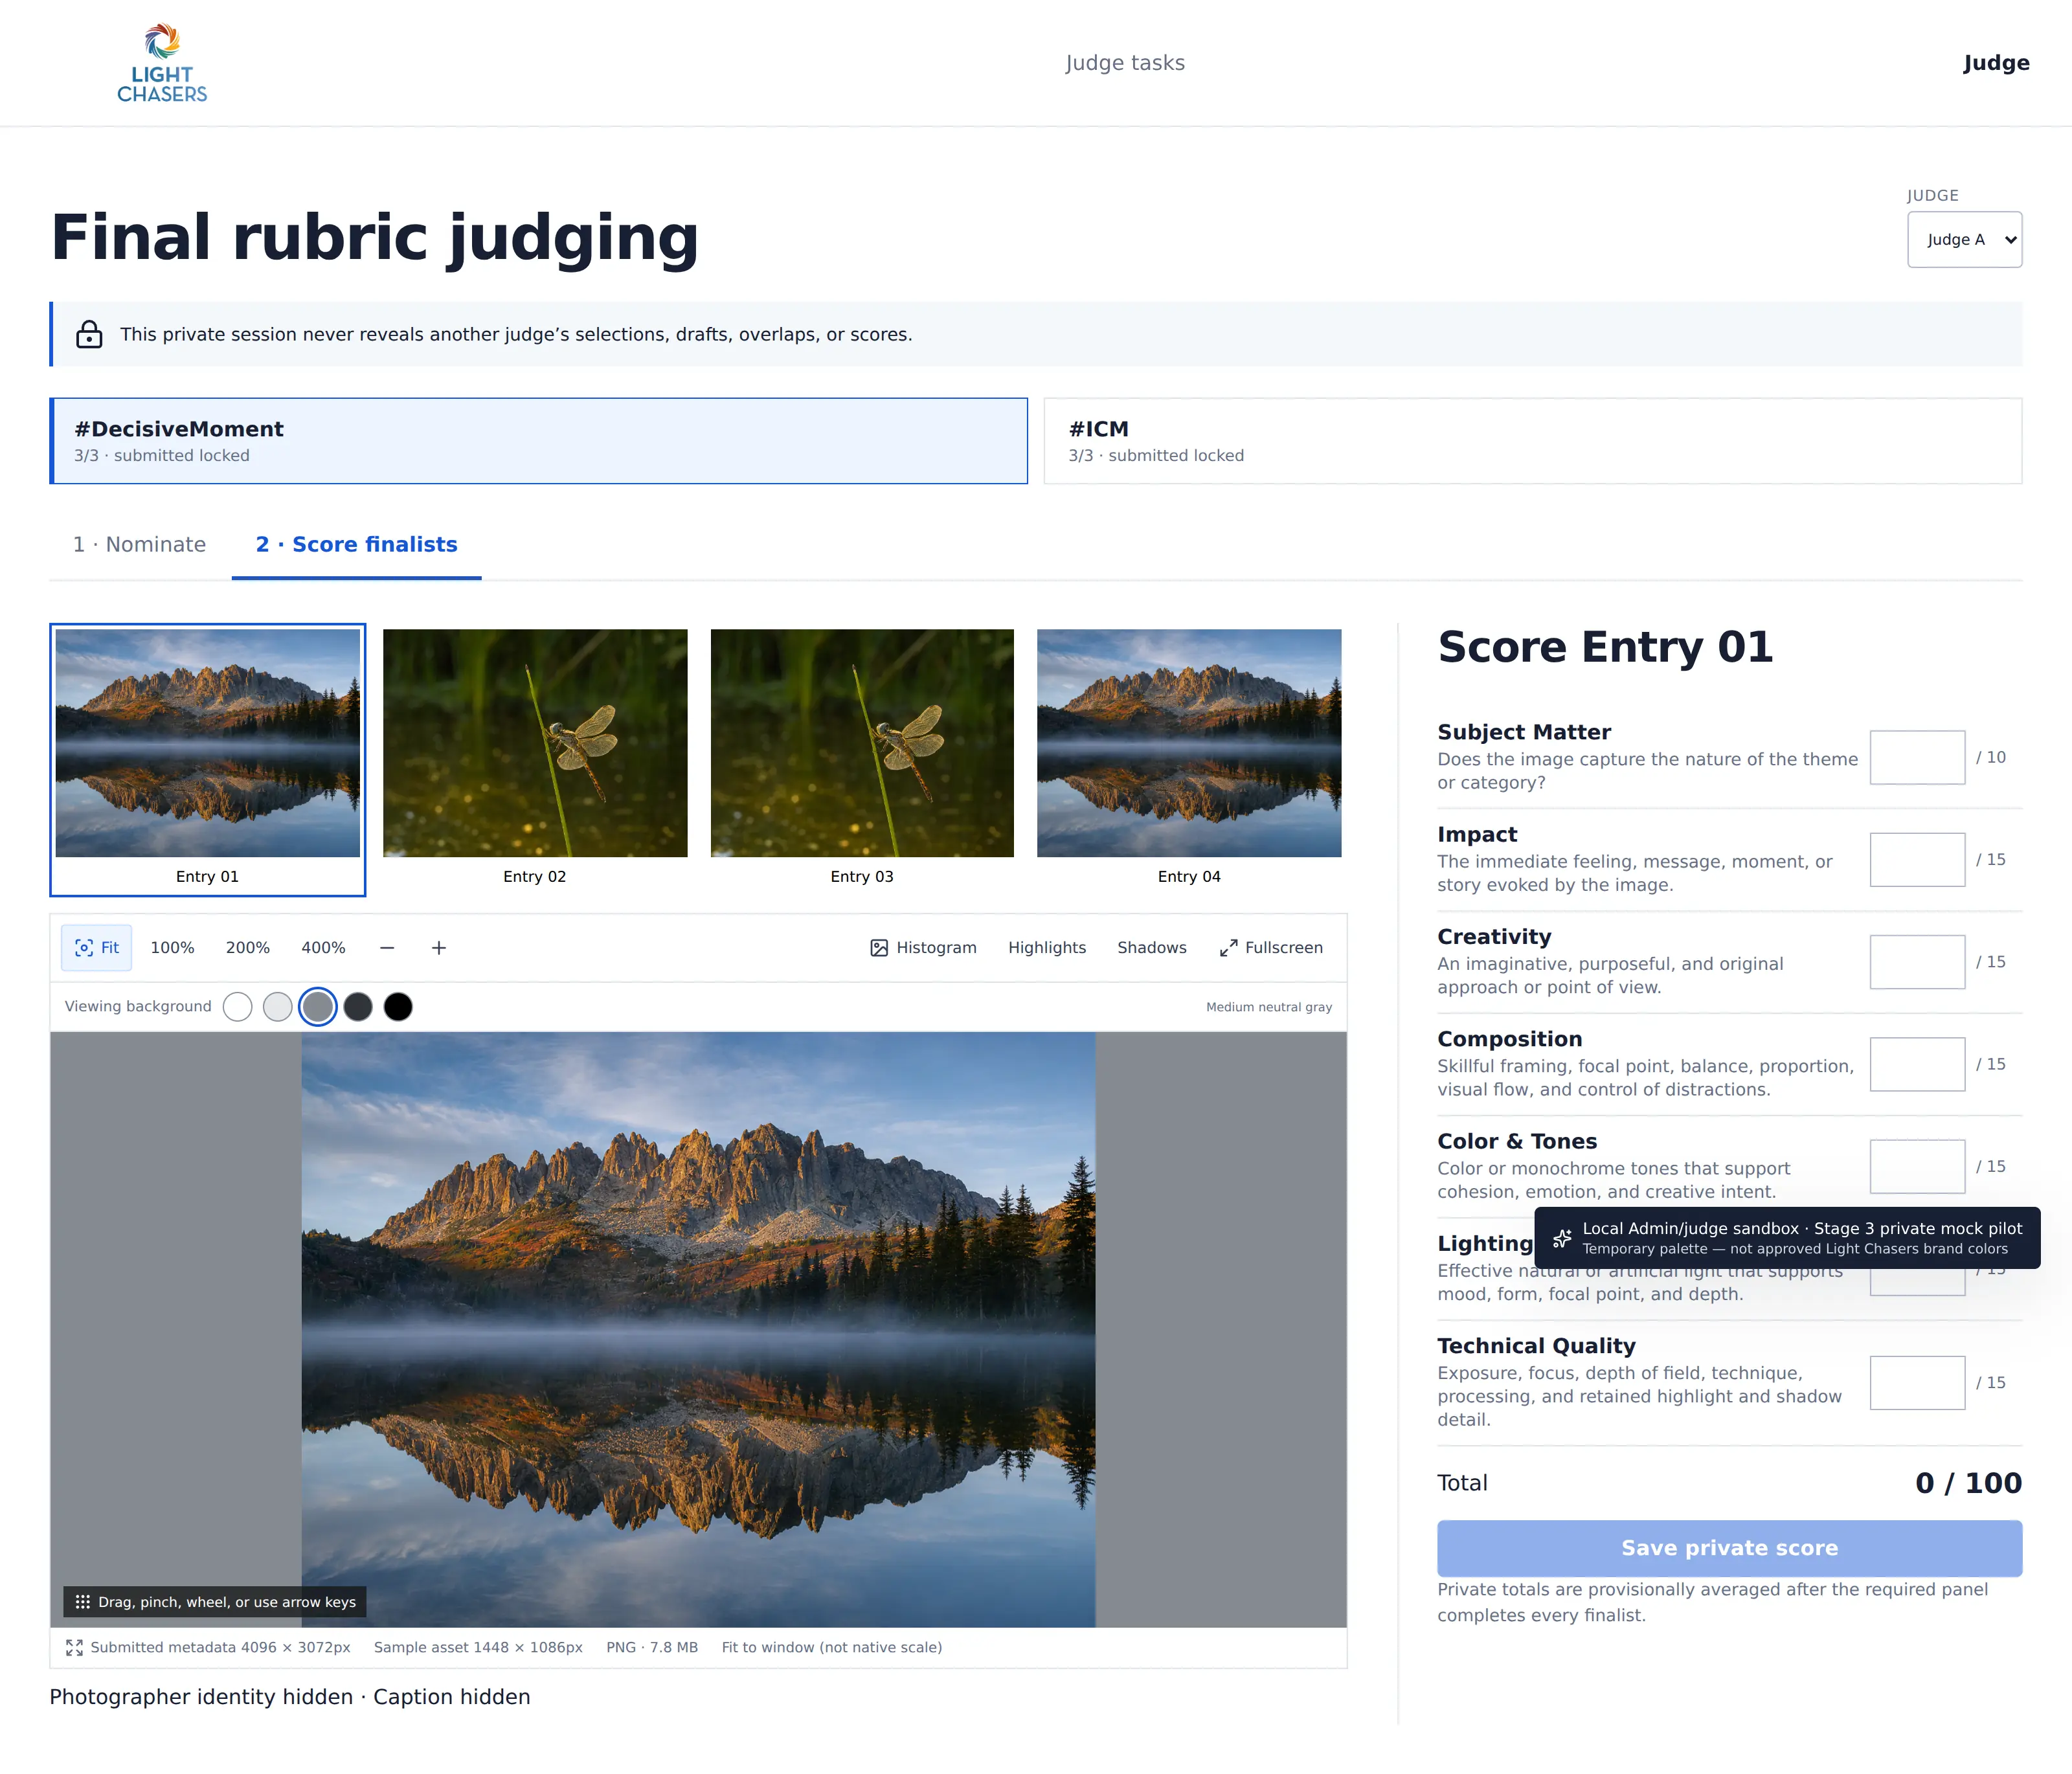Click the padlock icon in privacy notice
The image size is (2072, 1774).
coord(89,334)
